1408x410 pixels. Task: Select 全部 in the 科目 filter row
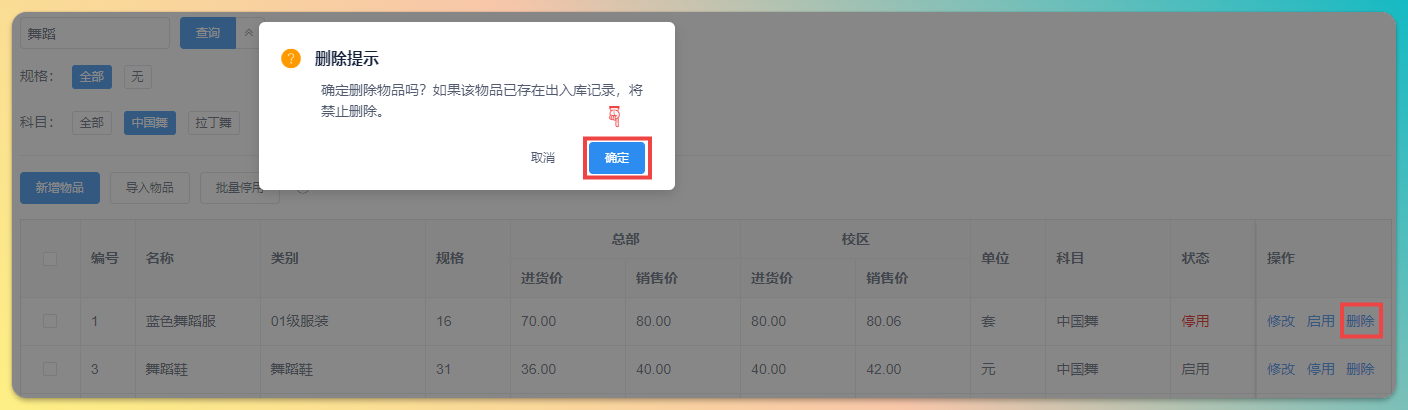pyautogui.click(x=92, y=123)
